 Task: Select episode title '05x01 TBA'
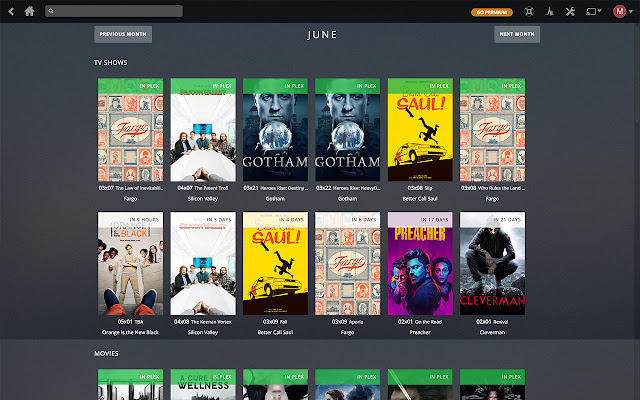click(x=131, y=322)
